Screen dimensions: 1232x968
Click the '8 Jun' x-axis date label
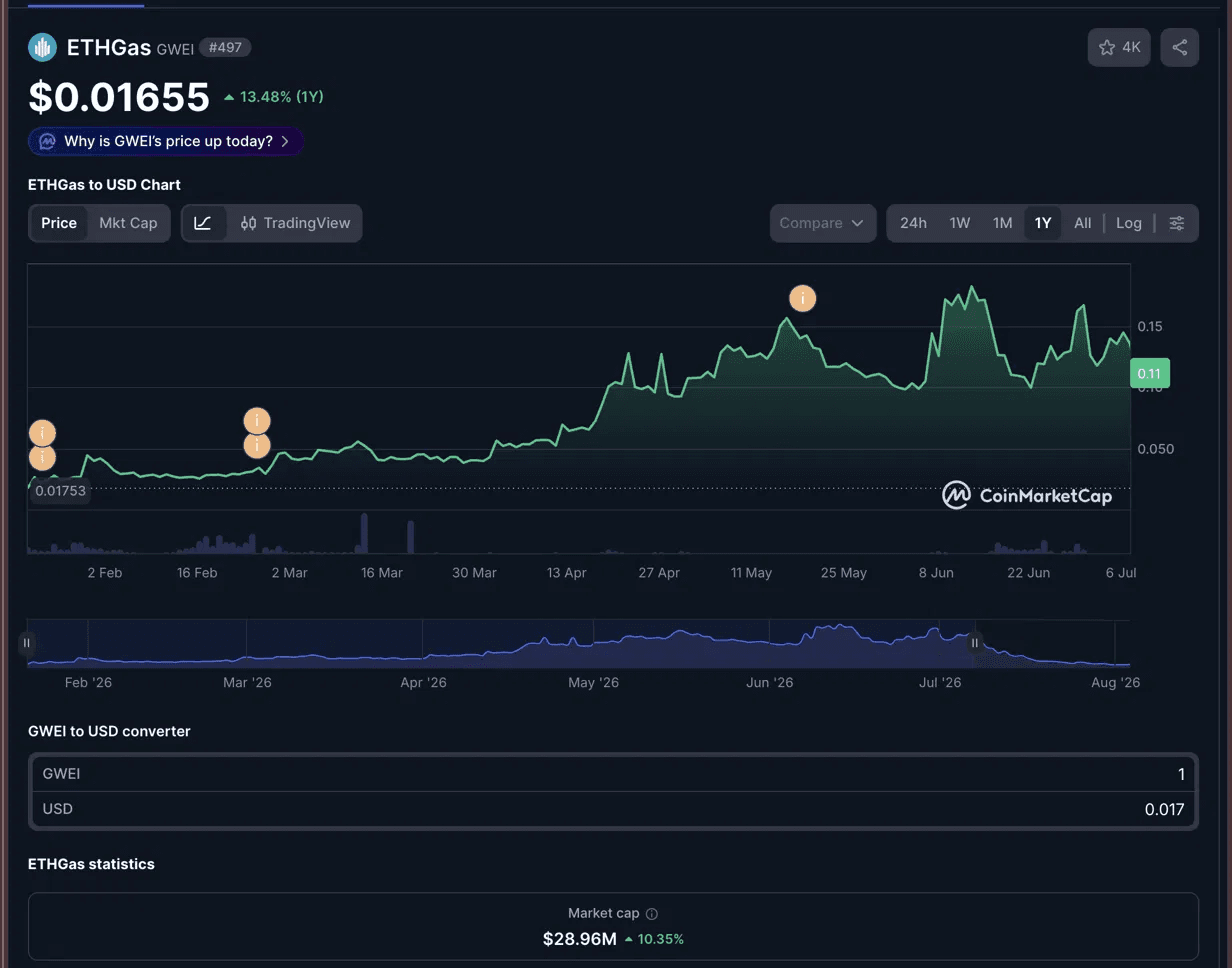click(x=937, y=573)
